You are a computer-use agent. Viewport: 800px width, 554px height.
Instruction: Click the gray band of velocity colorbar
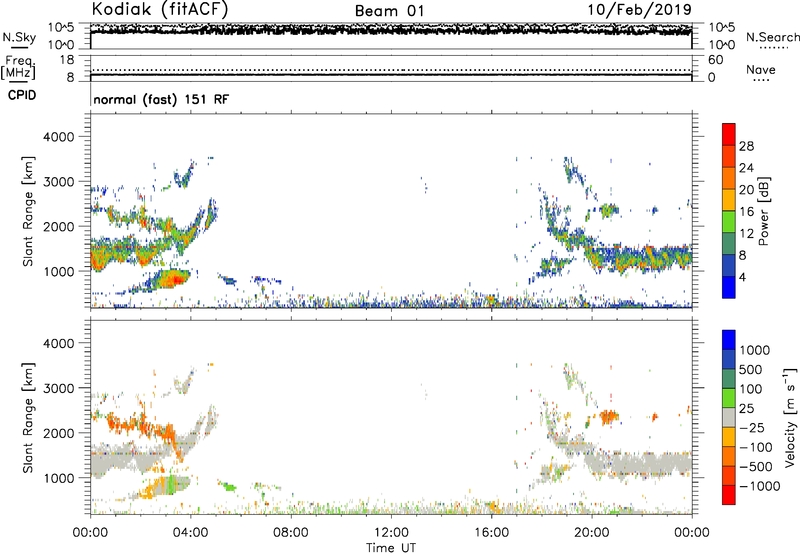729,417
